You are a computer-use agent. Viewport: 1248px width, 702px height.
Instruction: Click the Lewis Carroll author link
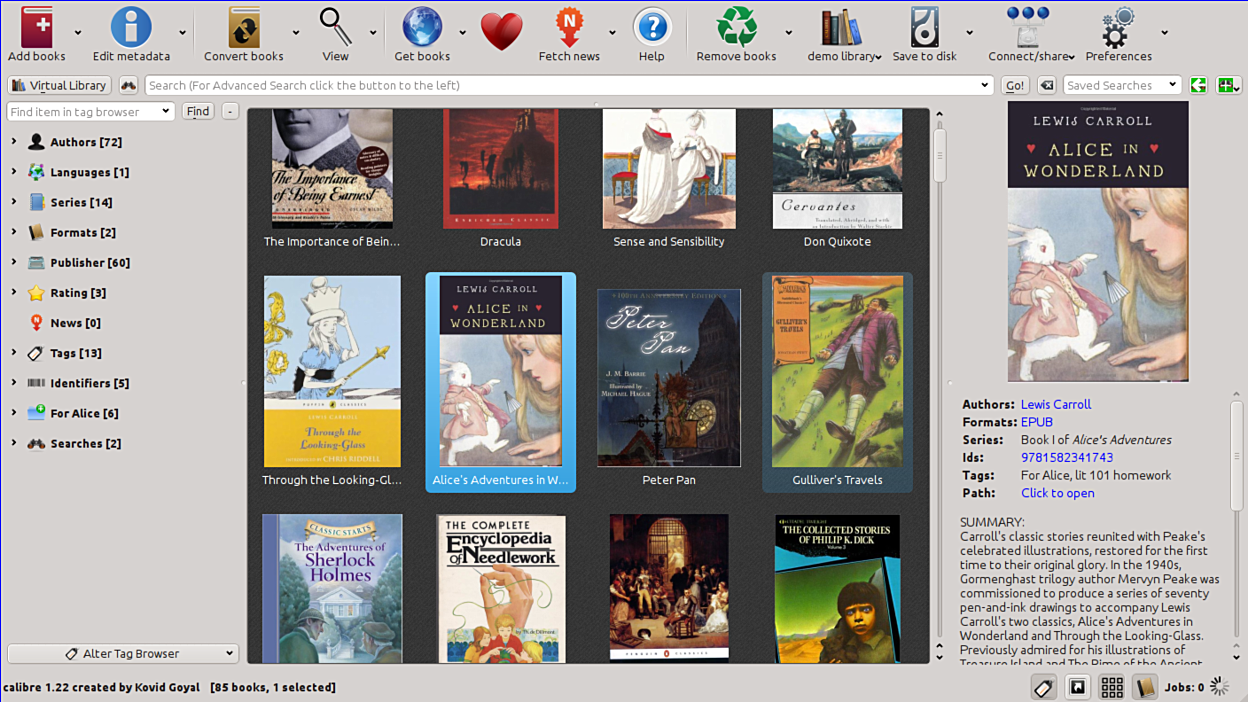tap(1055, 405)
